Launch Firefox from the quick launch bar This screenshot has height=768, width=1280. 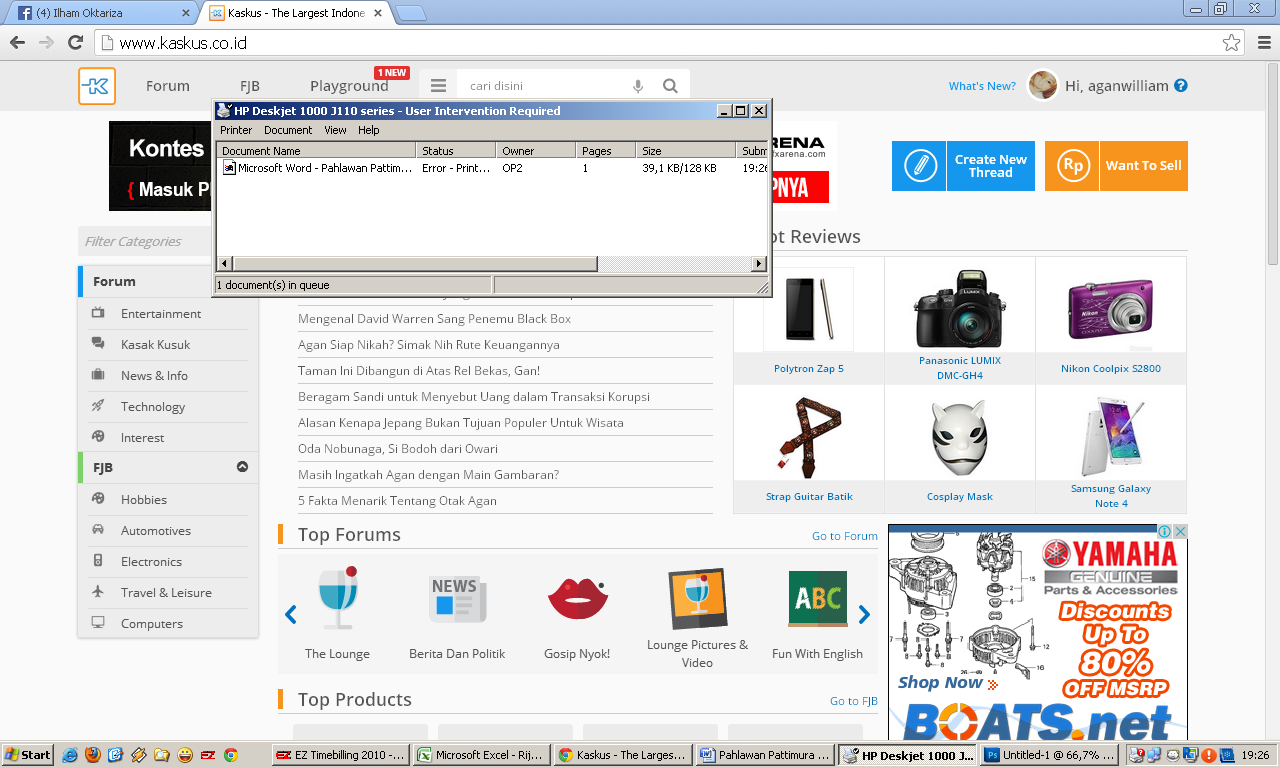point(93,755)
